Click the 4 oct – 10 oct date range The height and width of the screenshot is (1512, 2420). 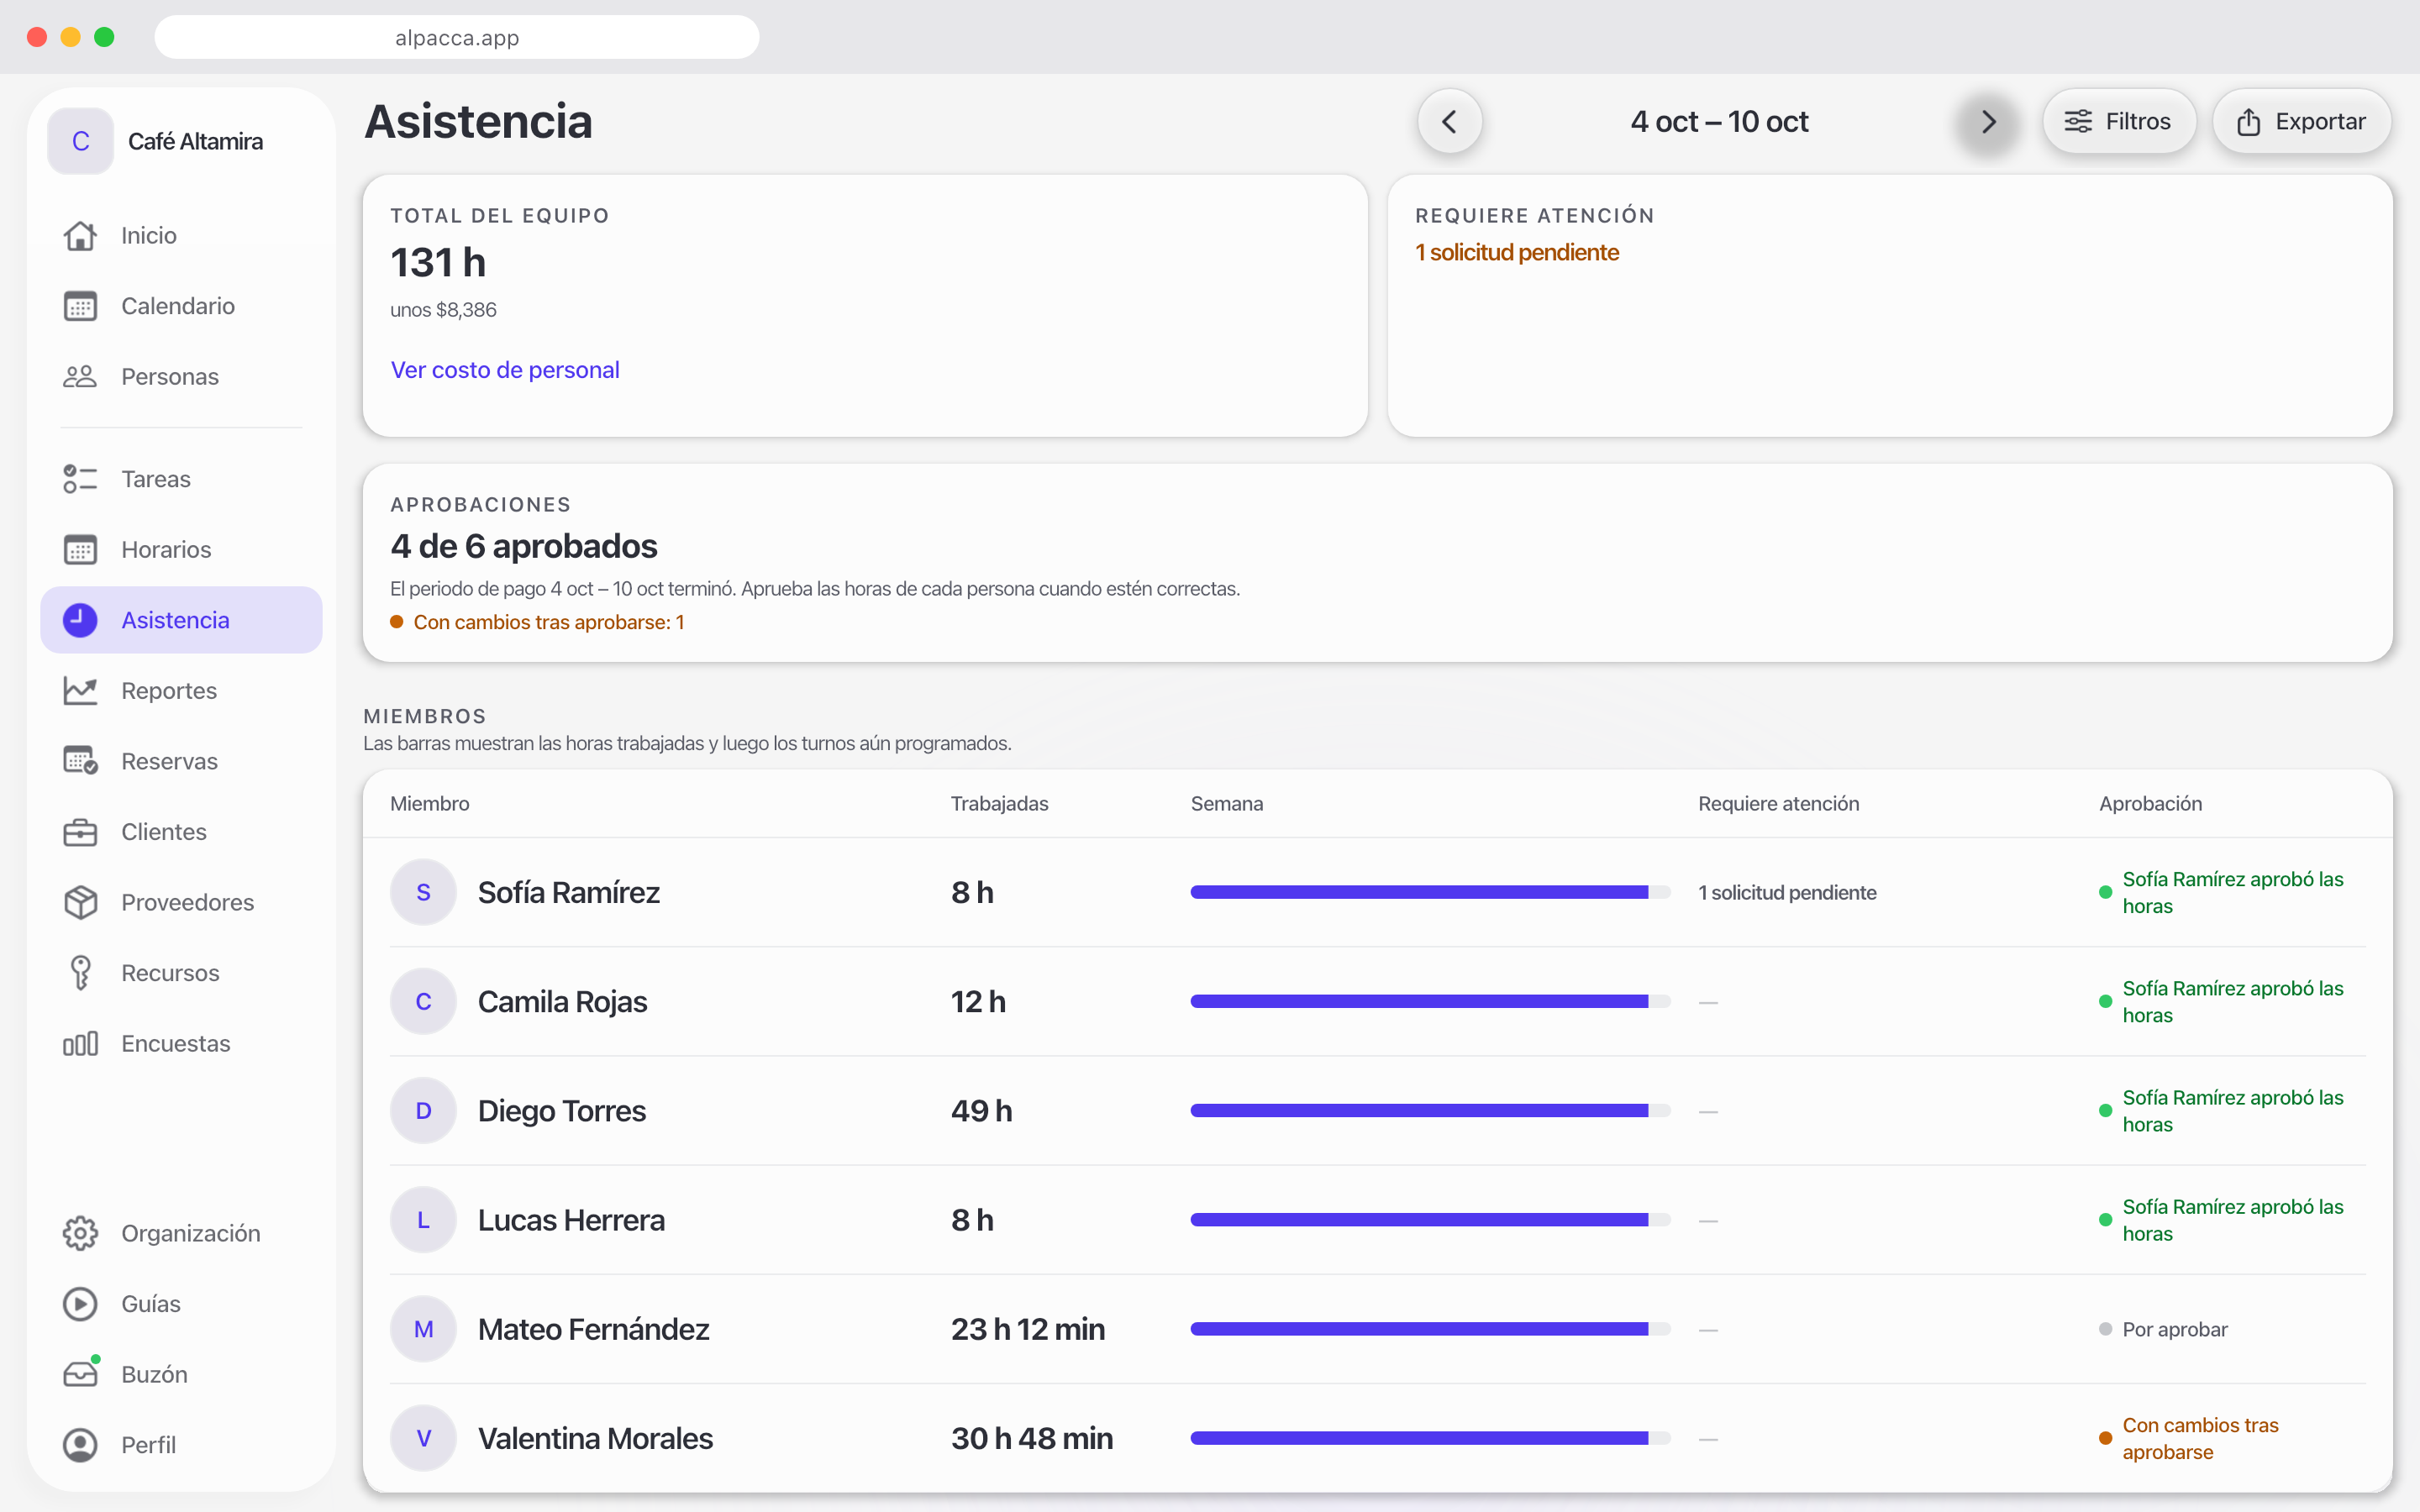point(1719,121)
